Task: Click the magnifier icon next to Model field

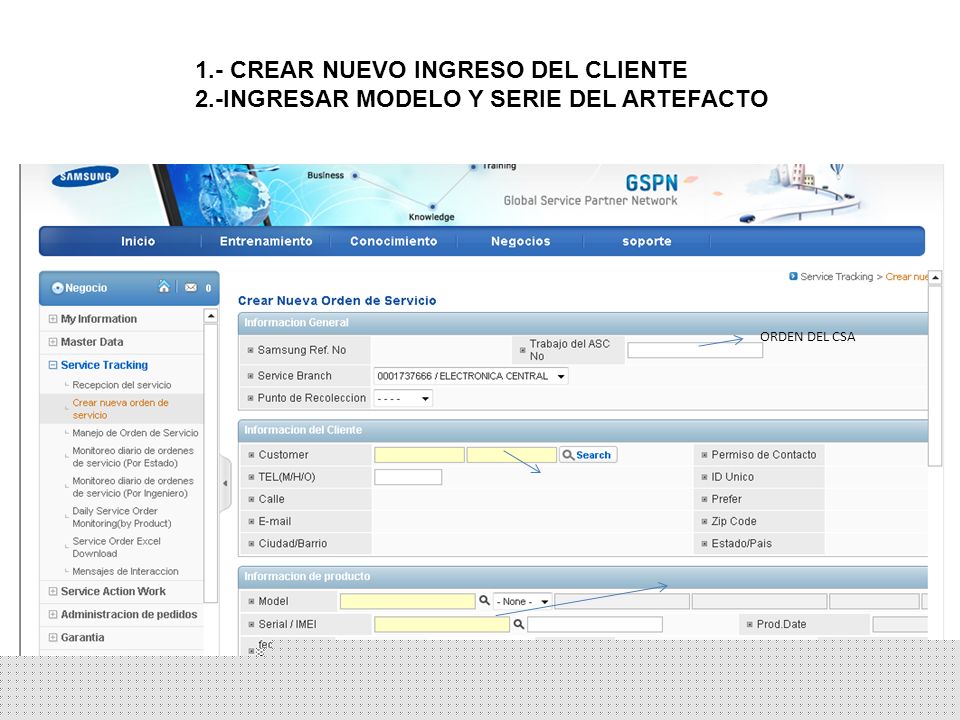Action: point(484,601)
